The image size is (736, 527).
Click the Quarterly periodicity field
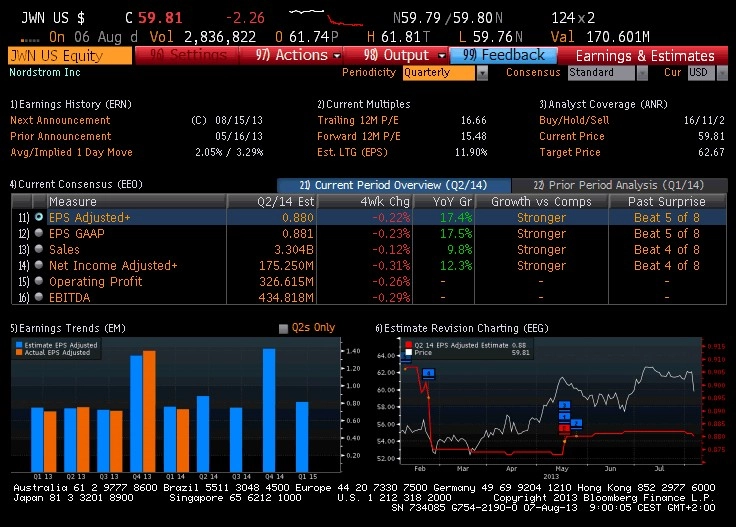(x=439, y=73)
